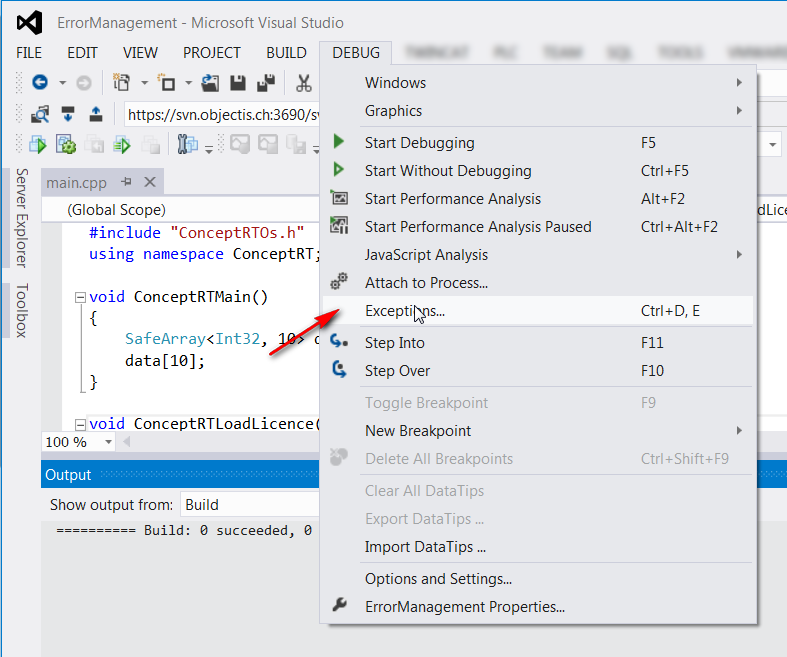This screenshot has height=657, width=787.
Task: Open the PROJECT menu
Action: point(212,53)
